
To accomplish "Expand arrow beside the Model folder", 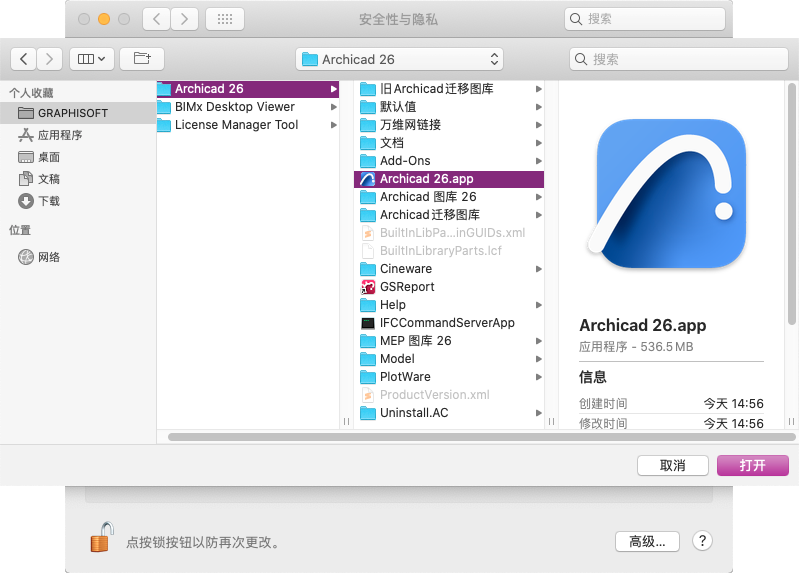I will pos(539,359).
